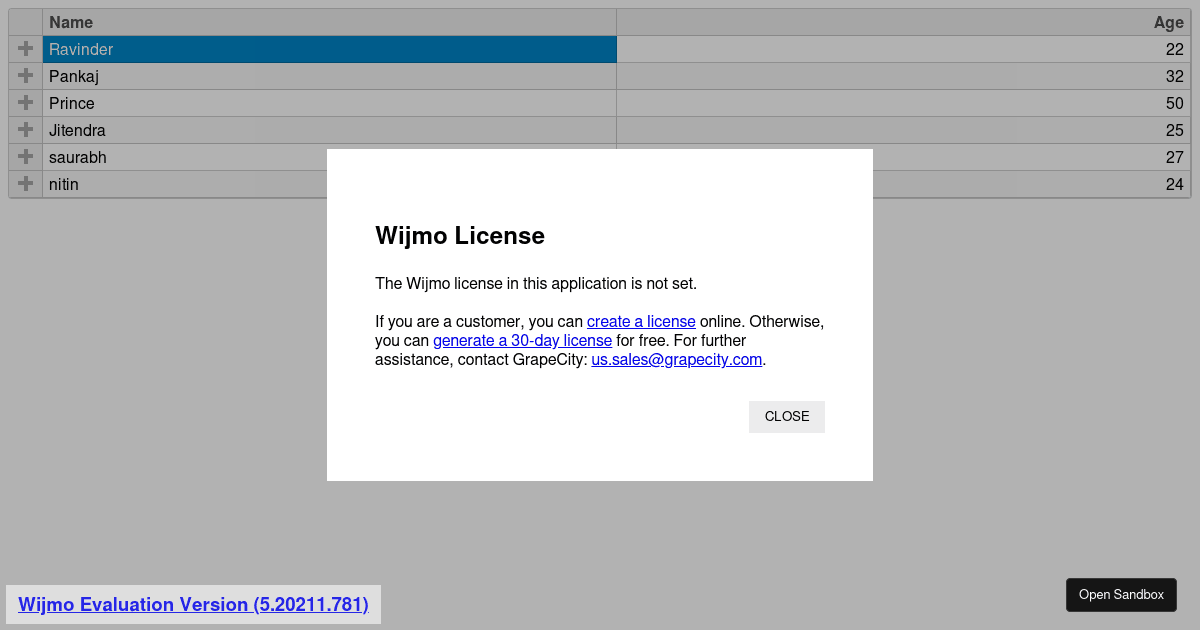Screen dimensions: 1200x630
Task: Expand the saurabh row detail
Action: point(26,157)
